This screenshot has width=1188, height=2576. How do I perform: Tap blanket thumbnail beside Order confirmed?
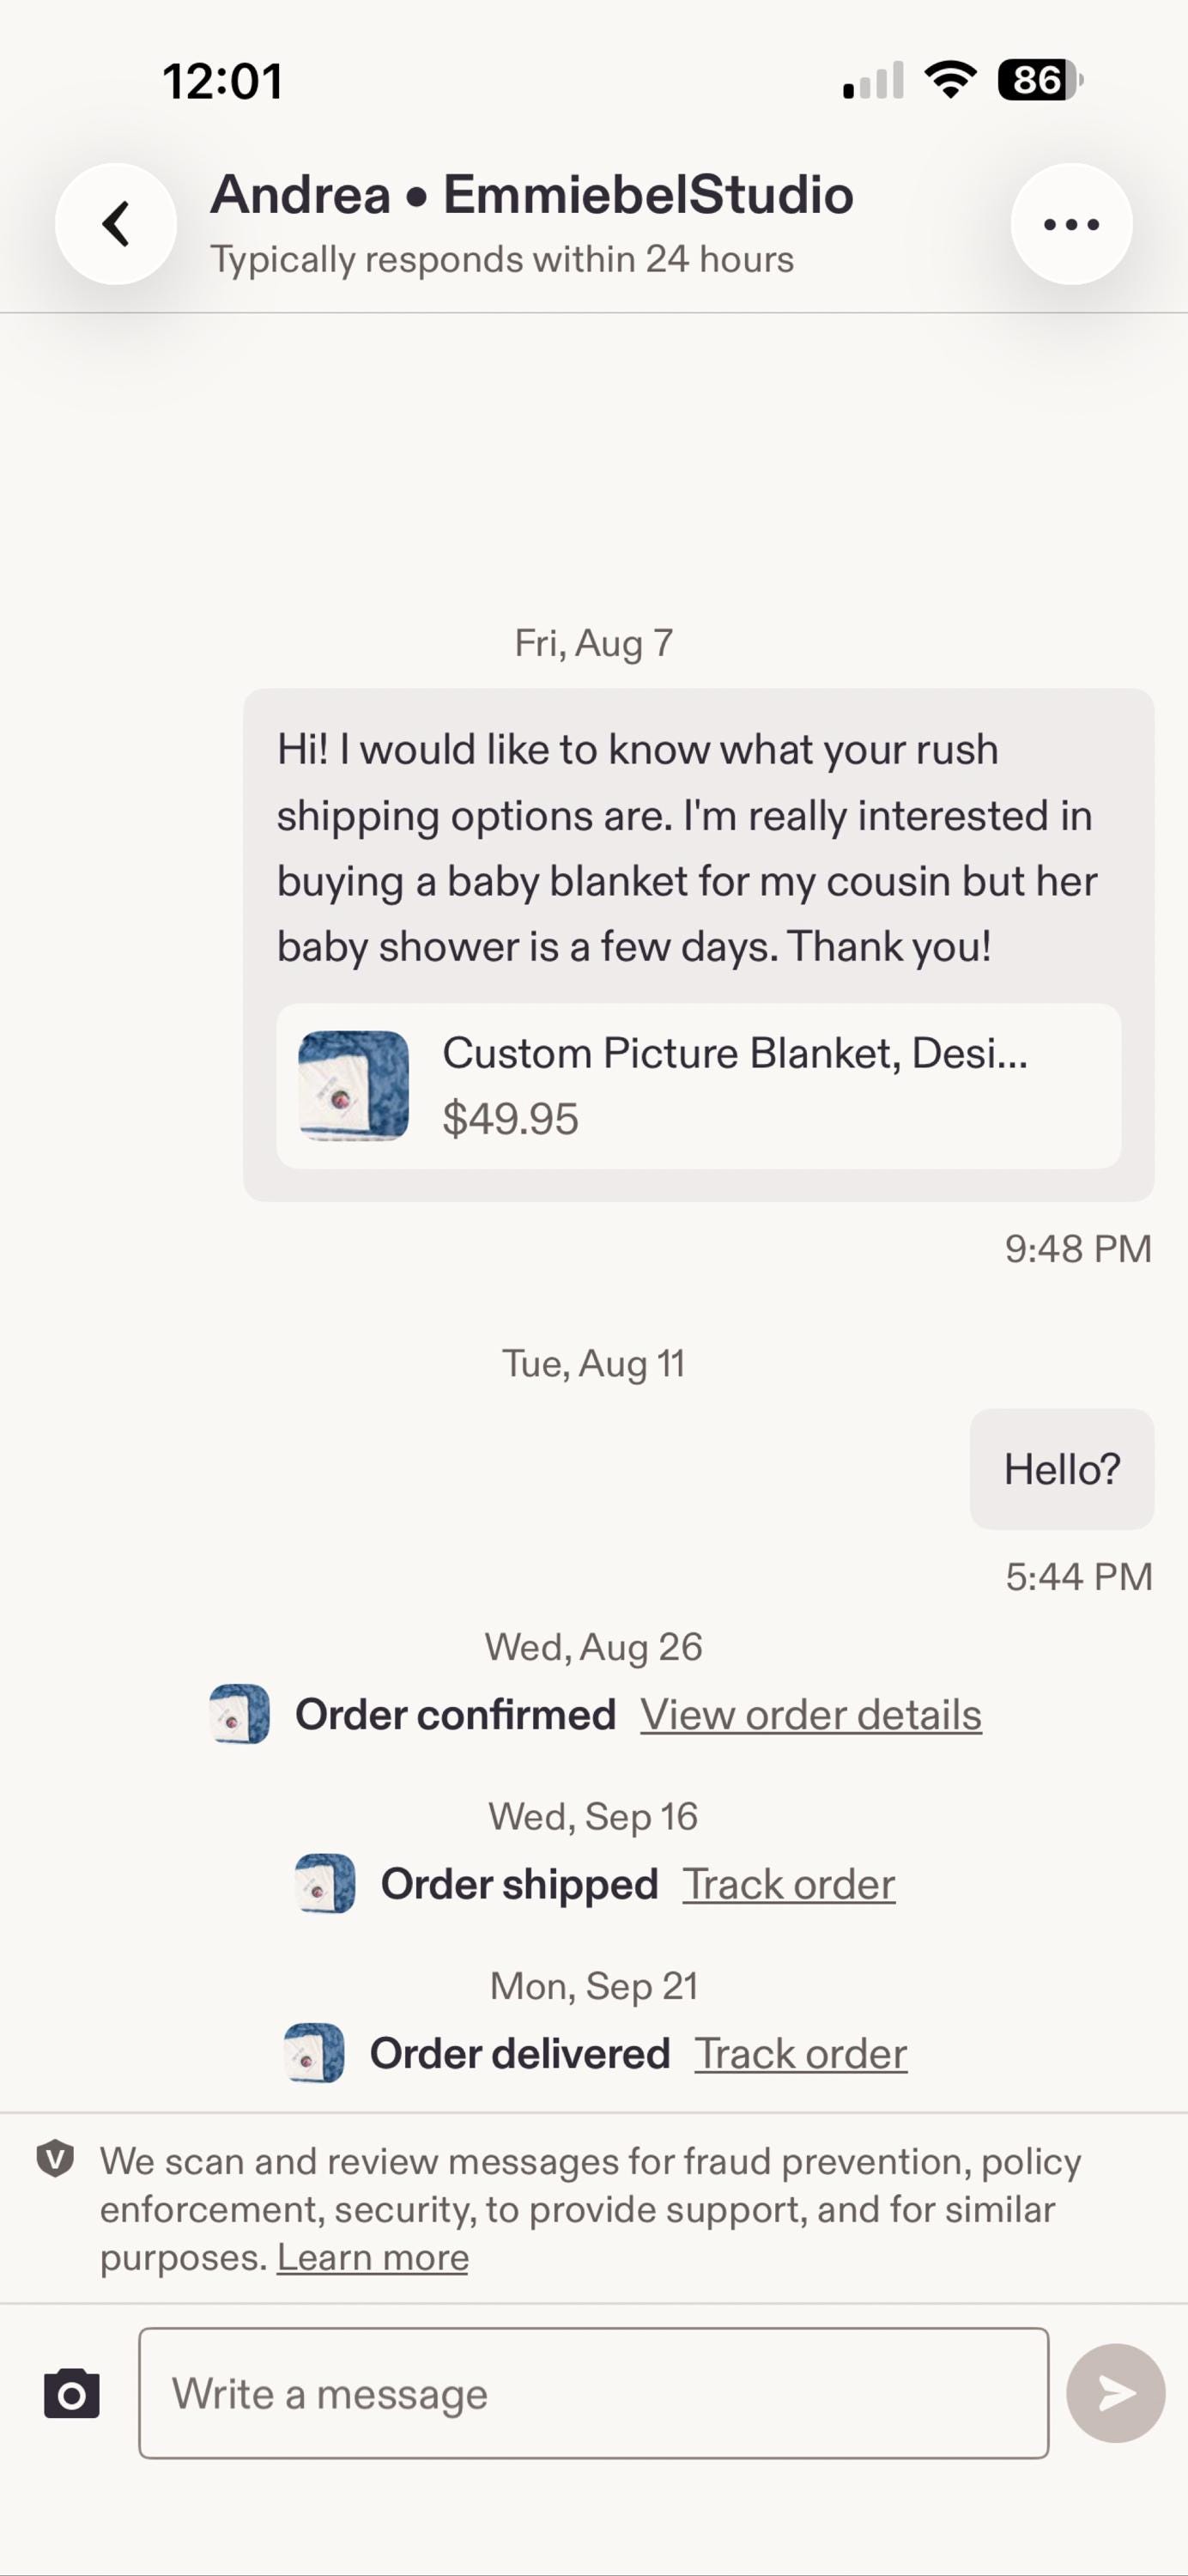click(240, 1714)
